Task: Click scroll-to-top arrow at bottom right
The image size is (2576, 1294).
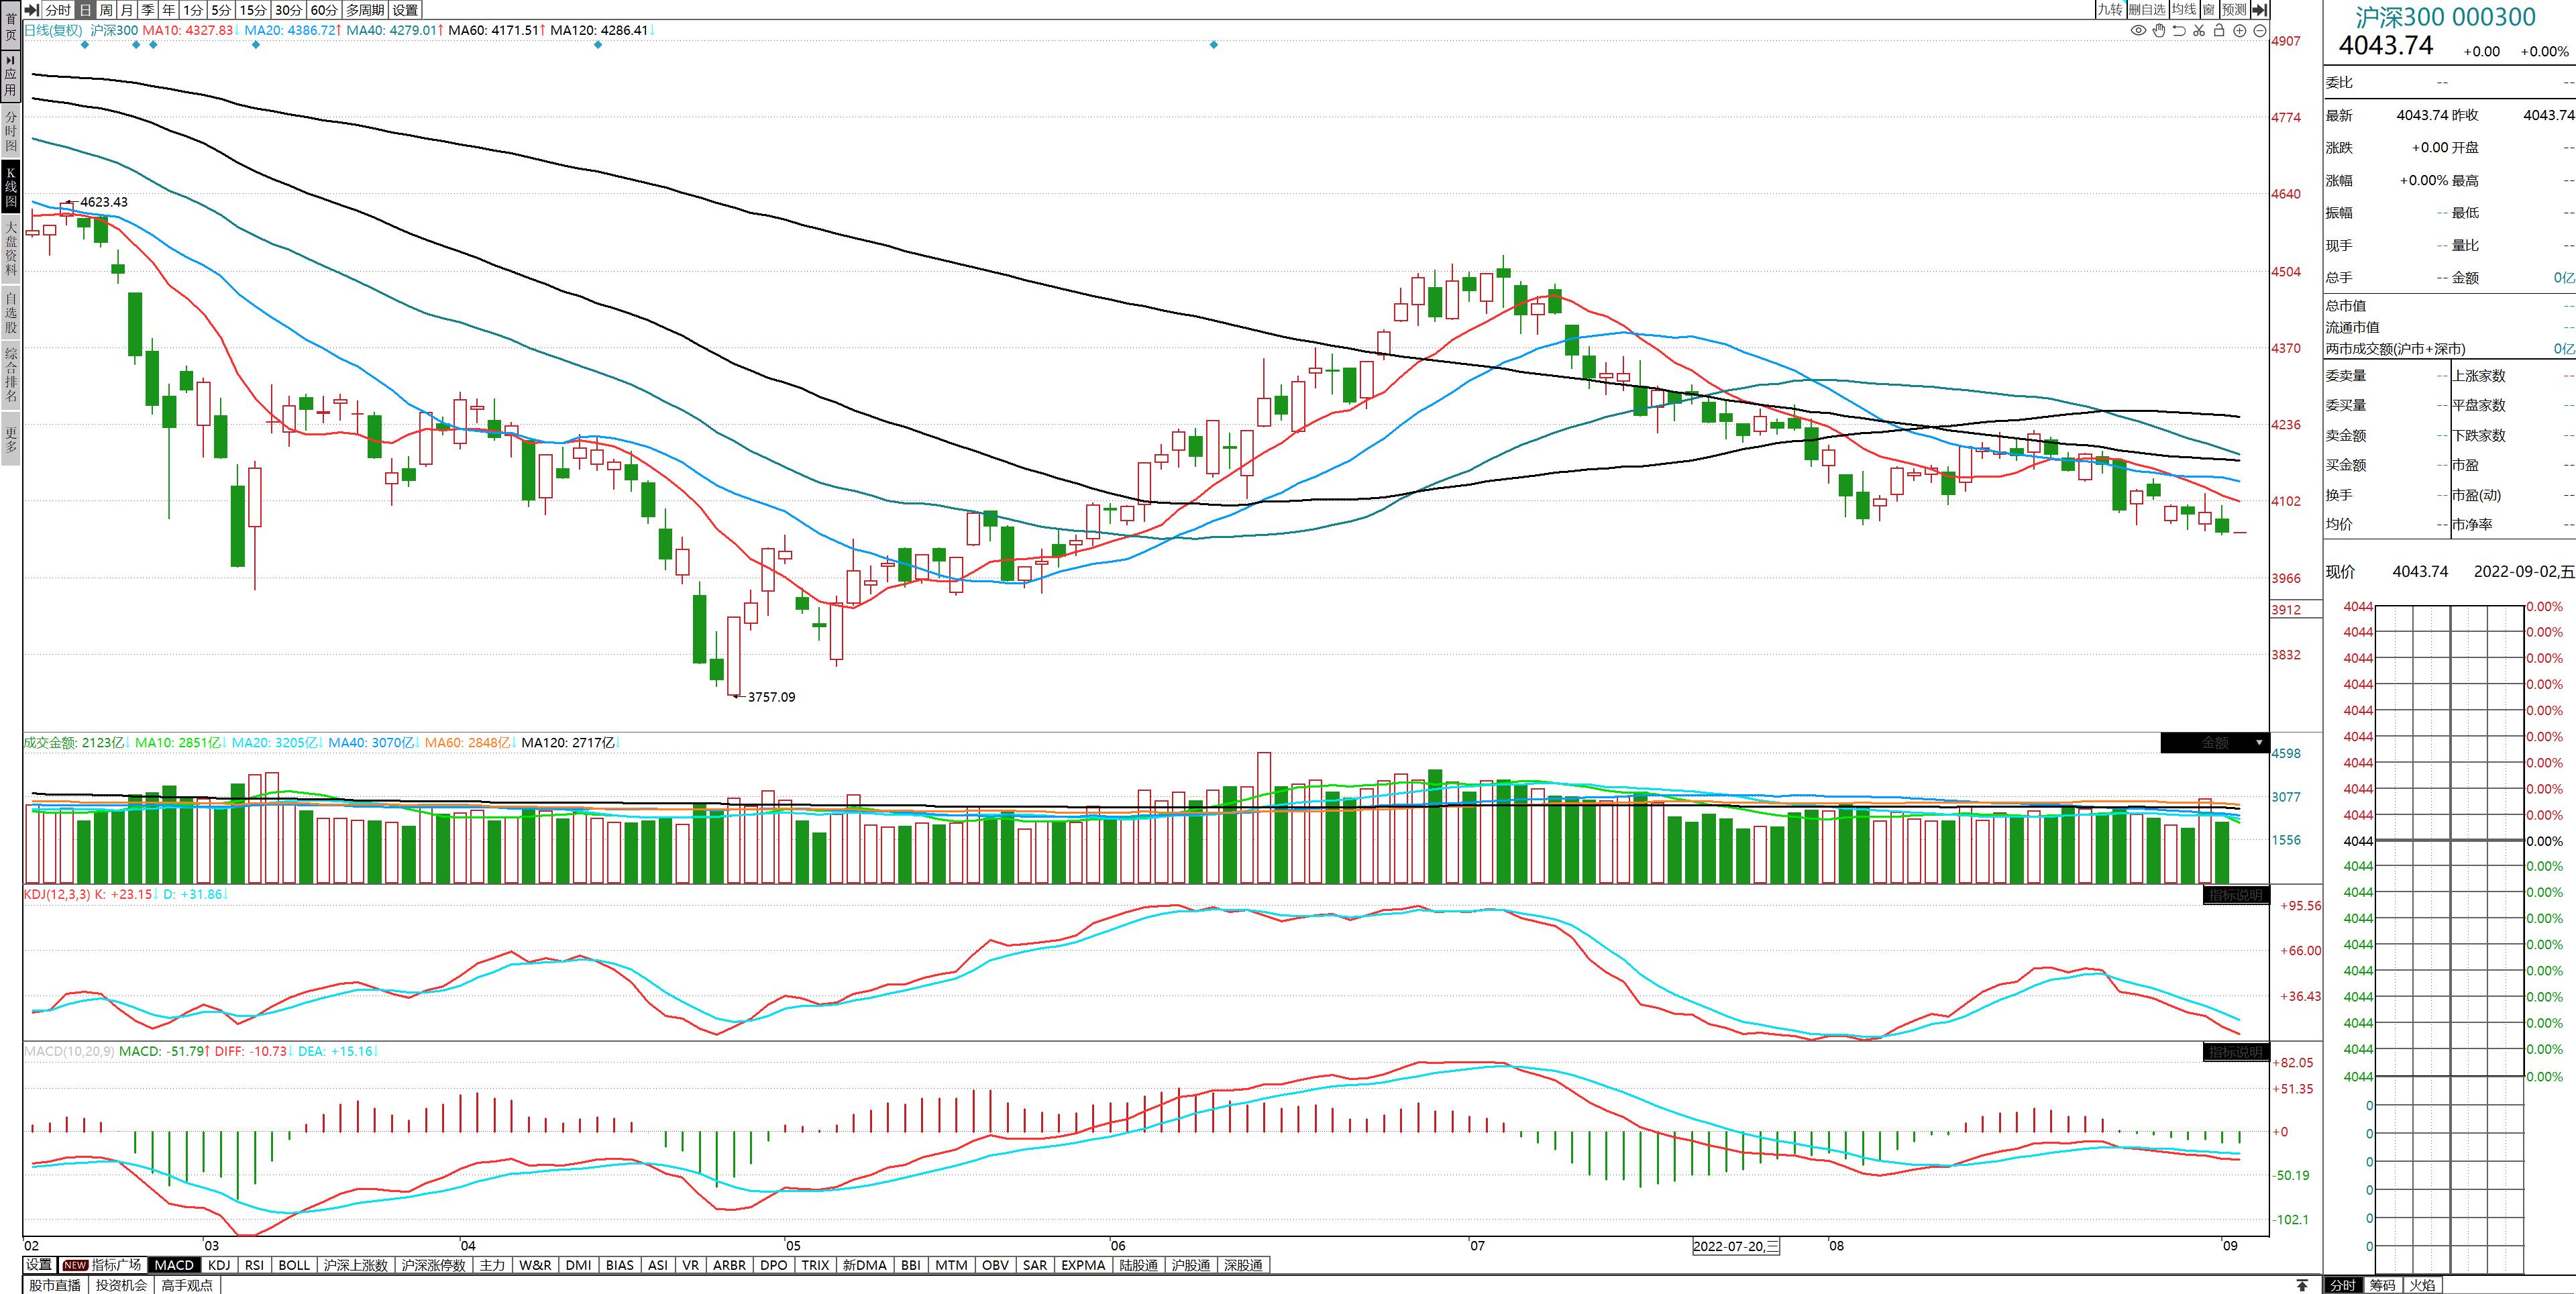Action: coord(2302,1285)
